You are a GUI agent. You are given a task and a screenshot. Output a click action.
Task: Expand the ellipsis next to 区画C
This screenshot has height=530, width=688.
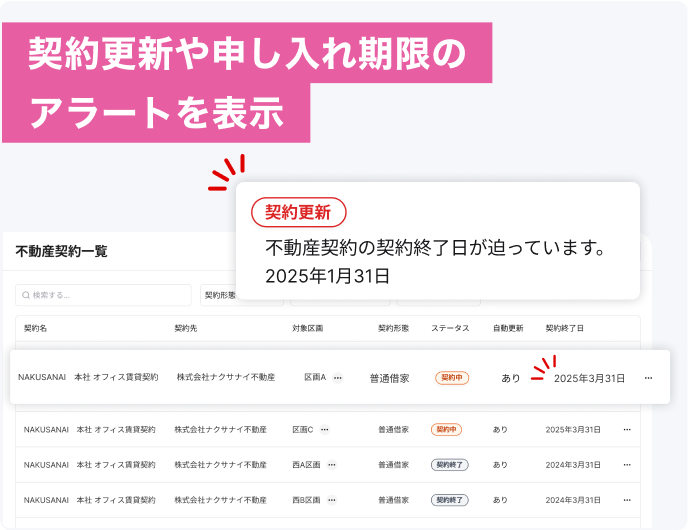(324, 430)
